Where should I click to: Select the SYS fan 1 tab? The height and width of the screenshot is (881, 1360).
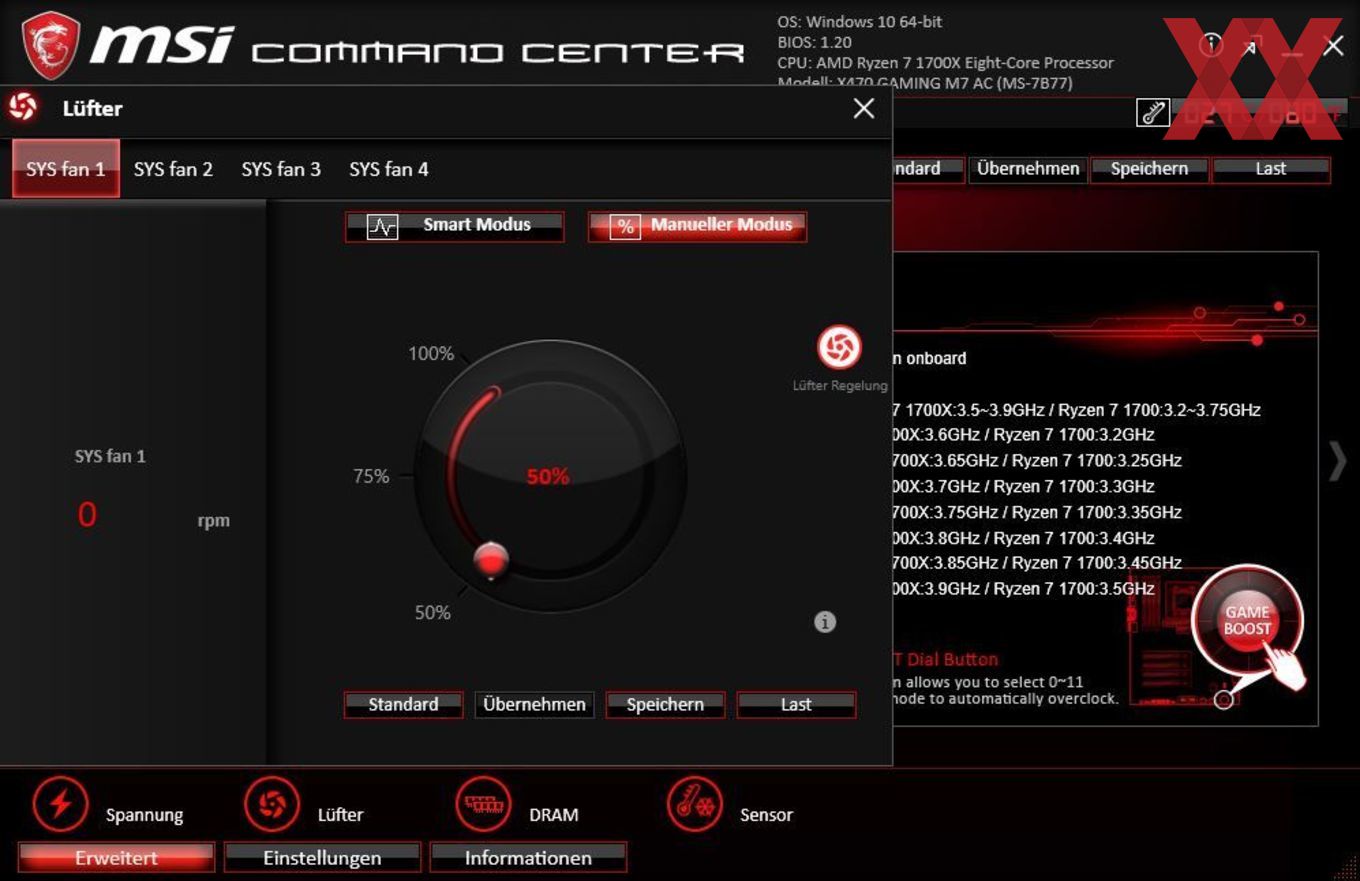click(66, 169)
